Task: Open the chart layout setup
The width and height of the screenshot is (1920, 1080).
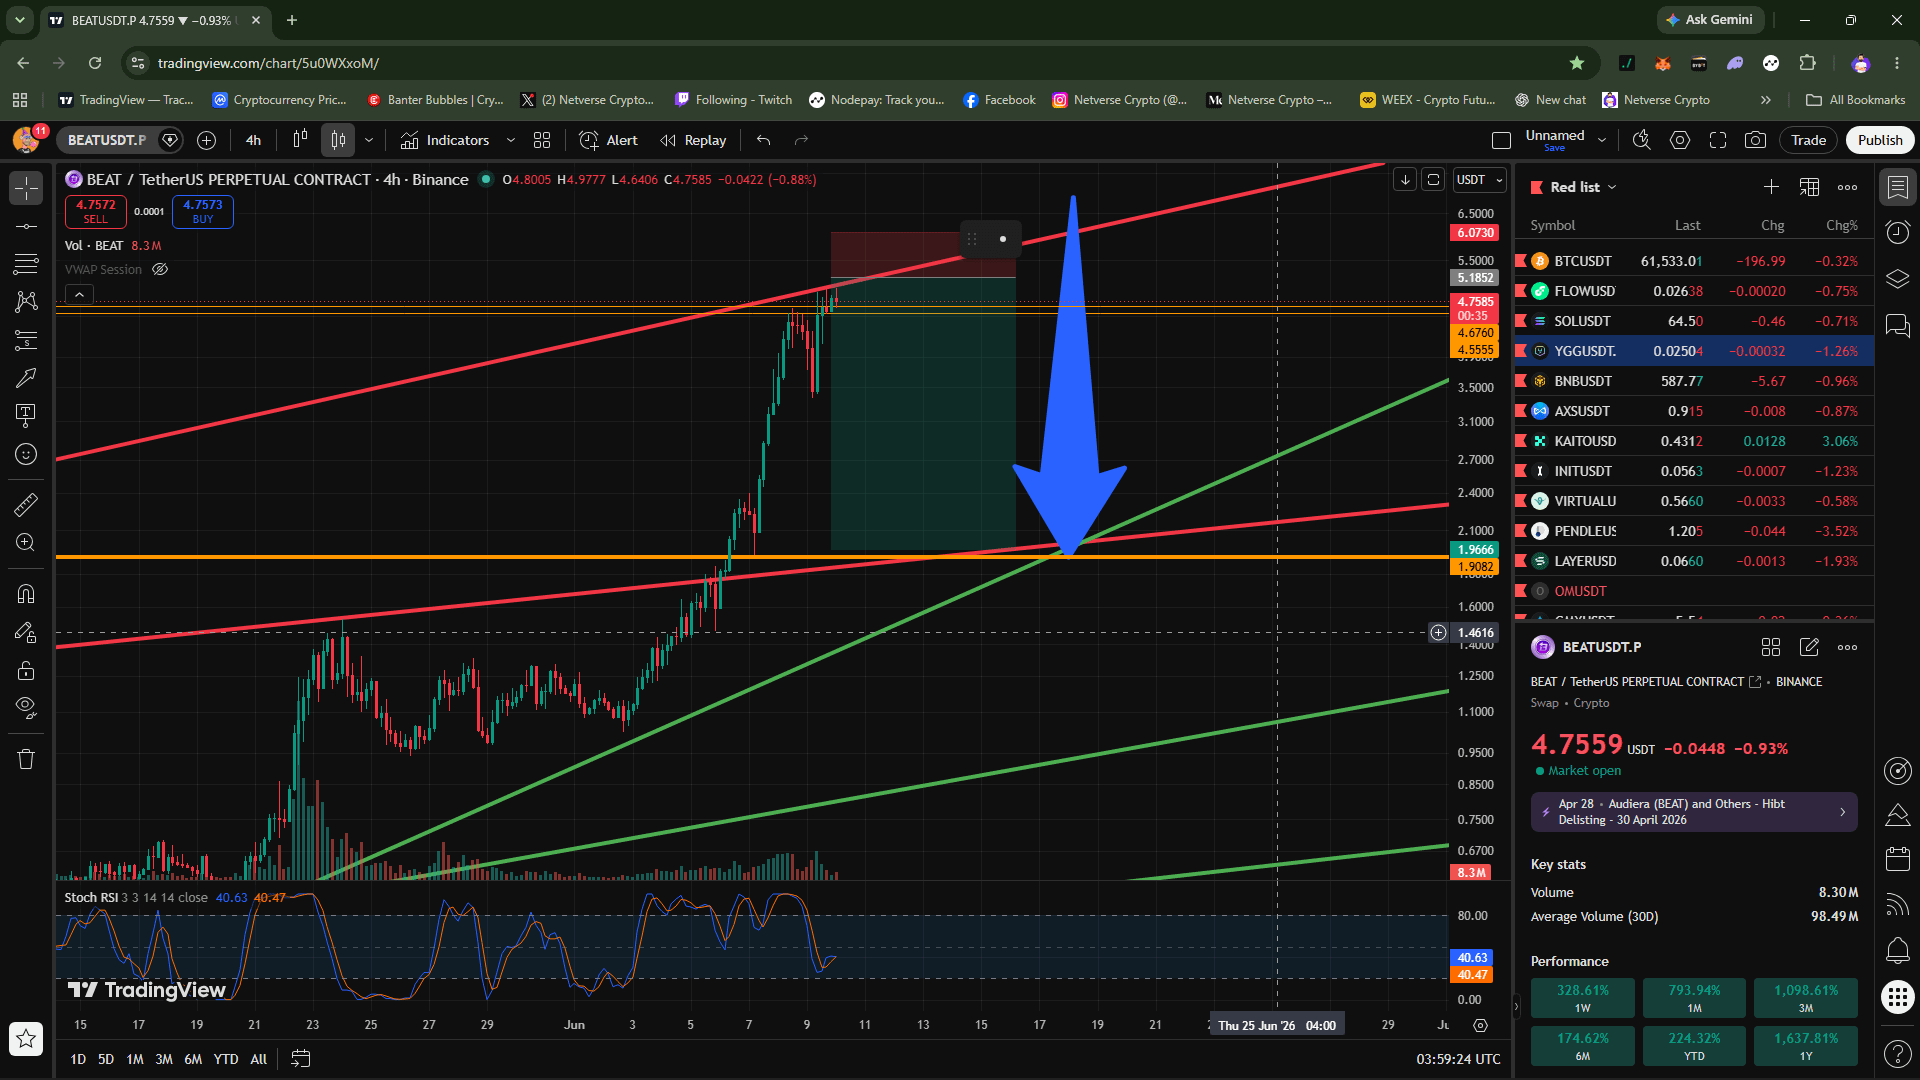Action: (1501, 140)
